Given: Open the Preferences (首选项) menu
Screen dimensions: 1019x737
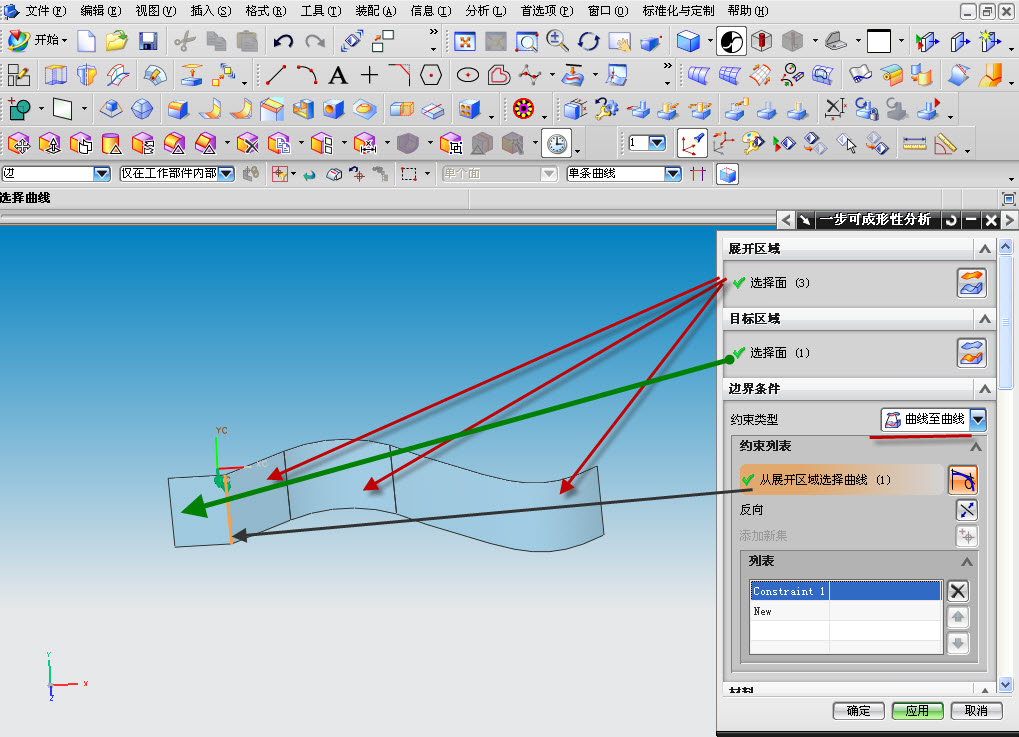Looking at the screenshot, I should coord(547,11).
